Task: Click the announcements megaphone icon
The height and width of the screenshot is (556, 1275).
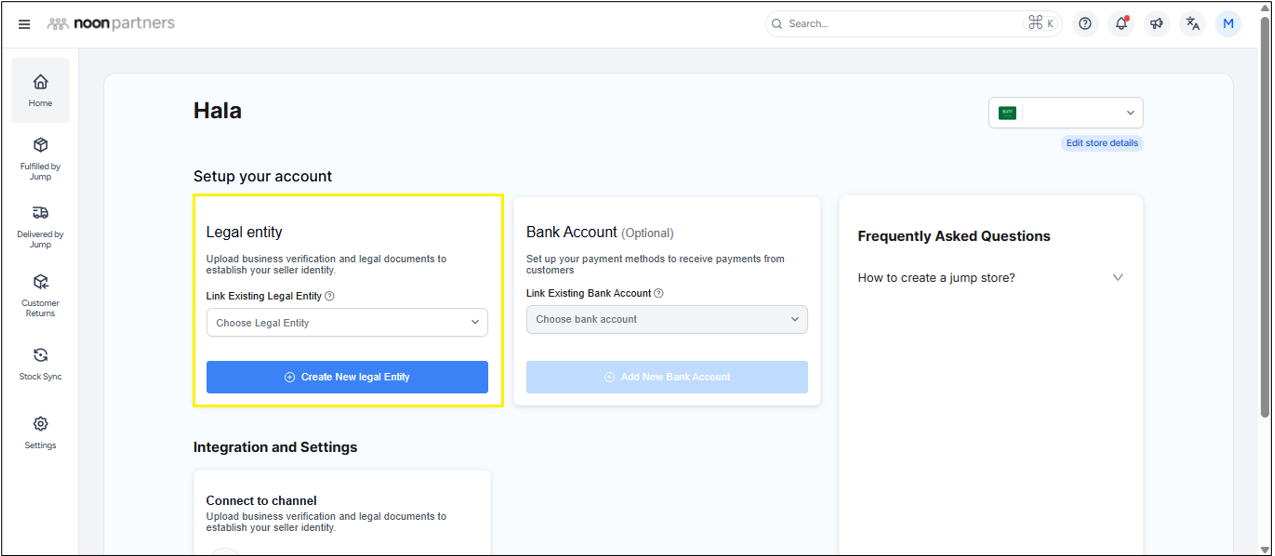Action: point(1157,24)
